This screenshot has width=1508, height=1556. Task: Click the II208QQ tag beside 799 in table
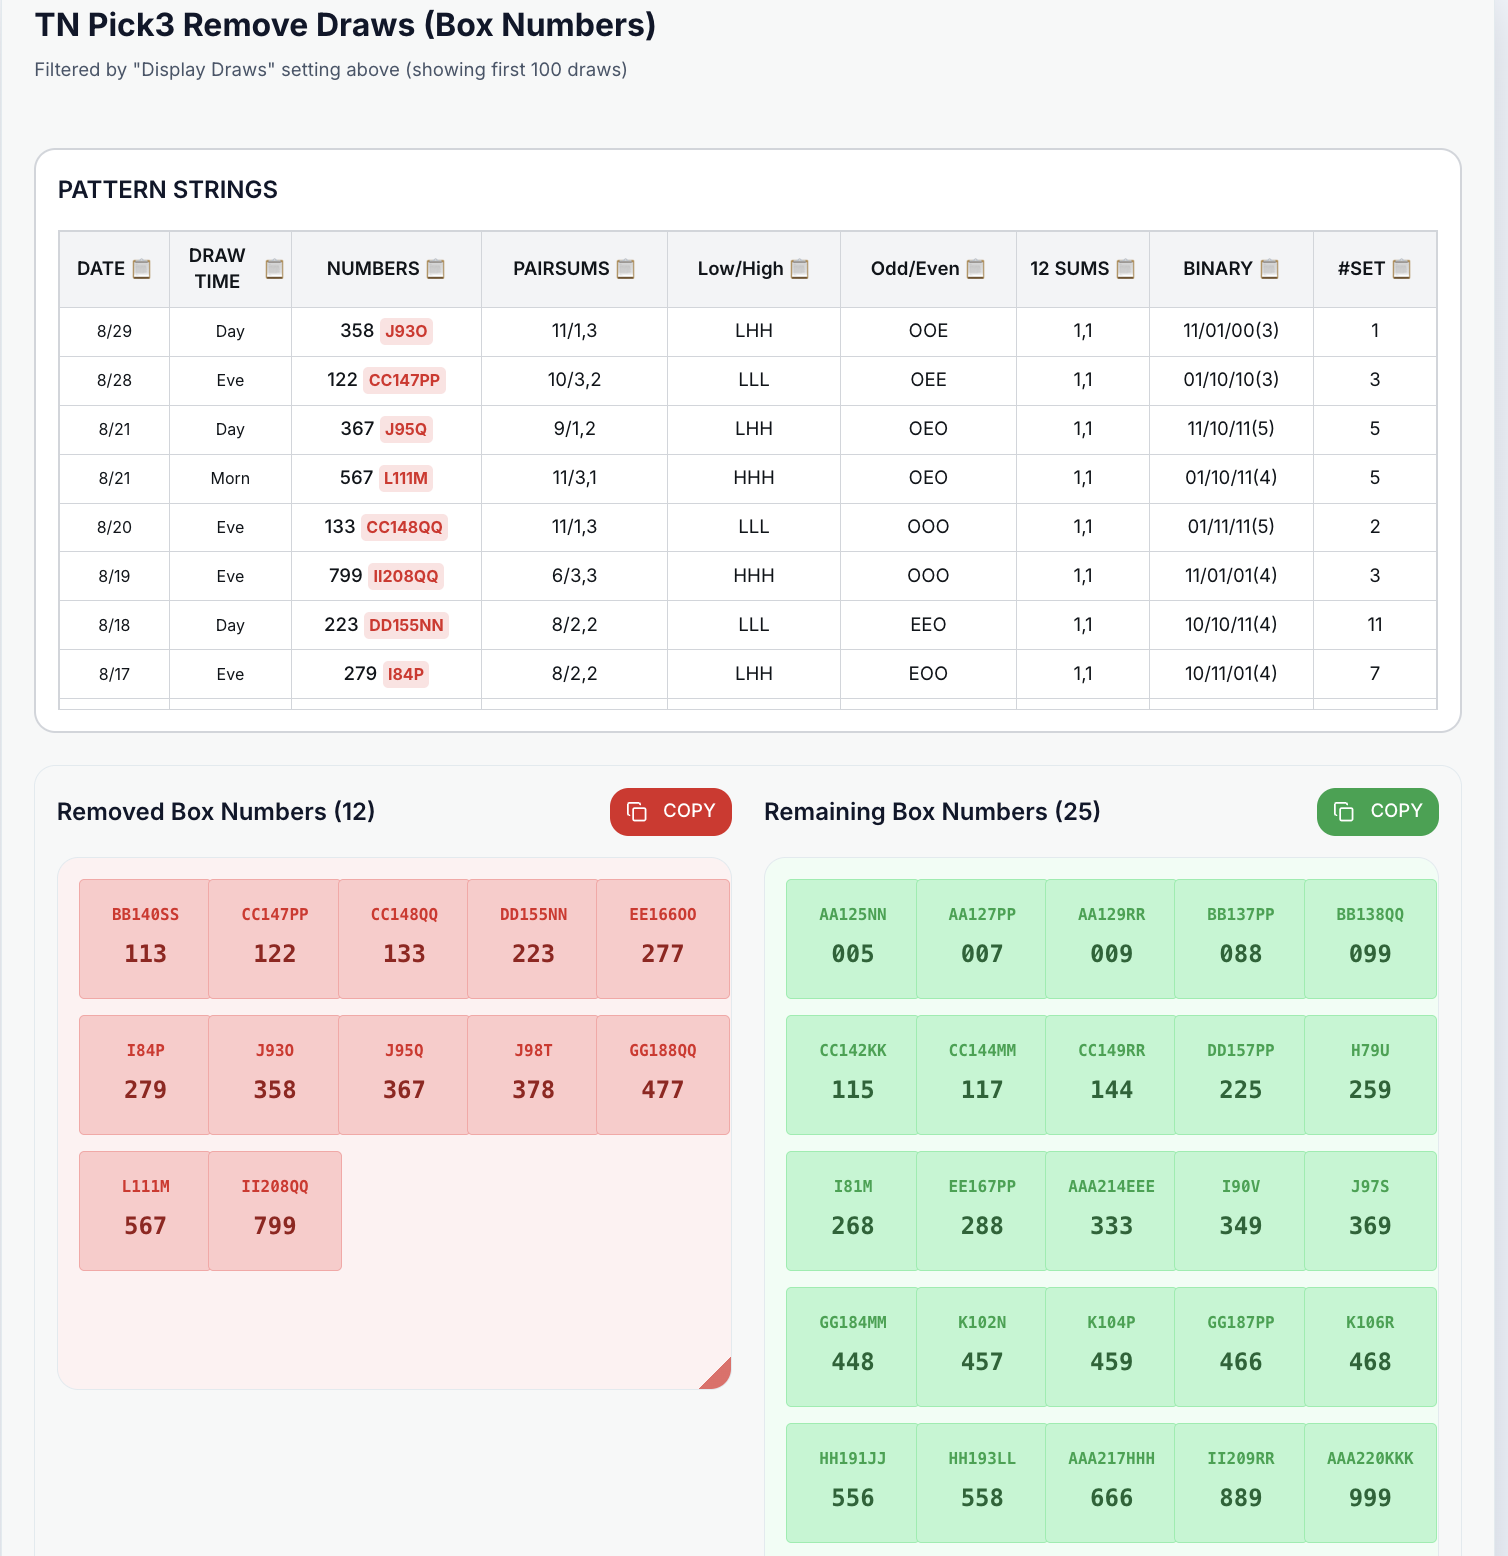pyautogui.click(x=406, y=576)
